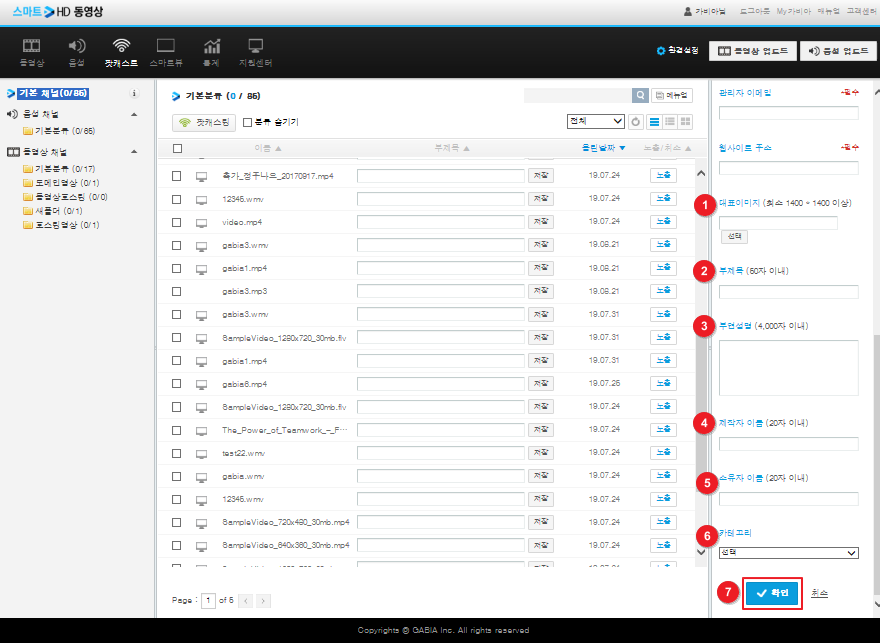
Task: Click the blue 확인 confirm button
Action: point(772,593)
